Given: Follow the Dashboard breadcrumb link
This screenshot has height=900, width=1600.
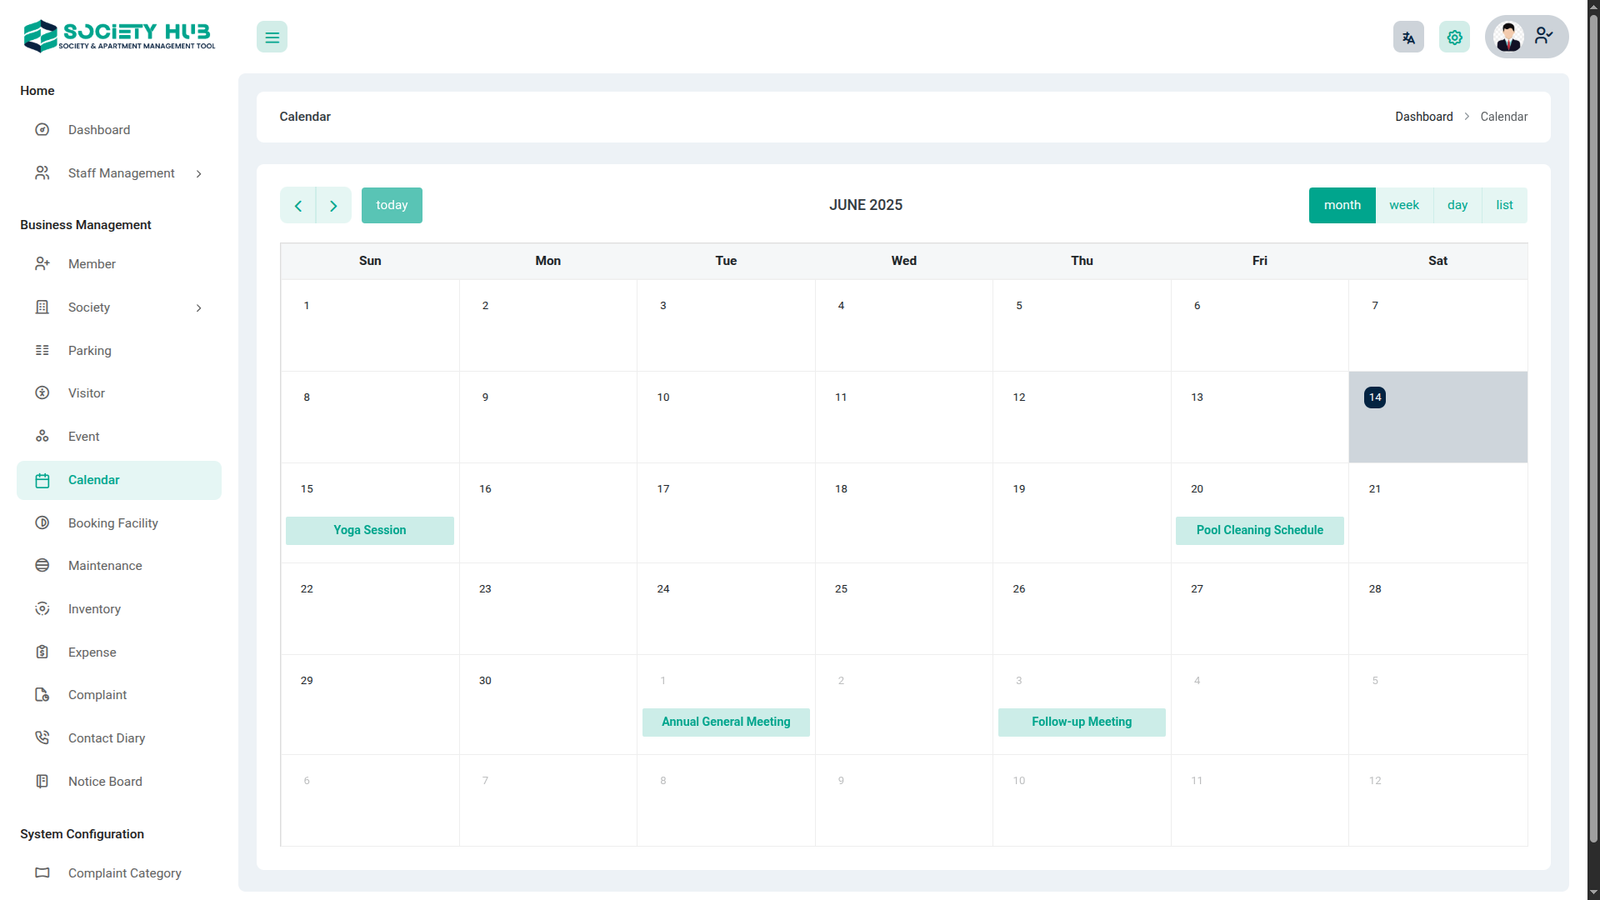Looking at the screenshot, I should pyautogui.click(x=1424, y=117).
